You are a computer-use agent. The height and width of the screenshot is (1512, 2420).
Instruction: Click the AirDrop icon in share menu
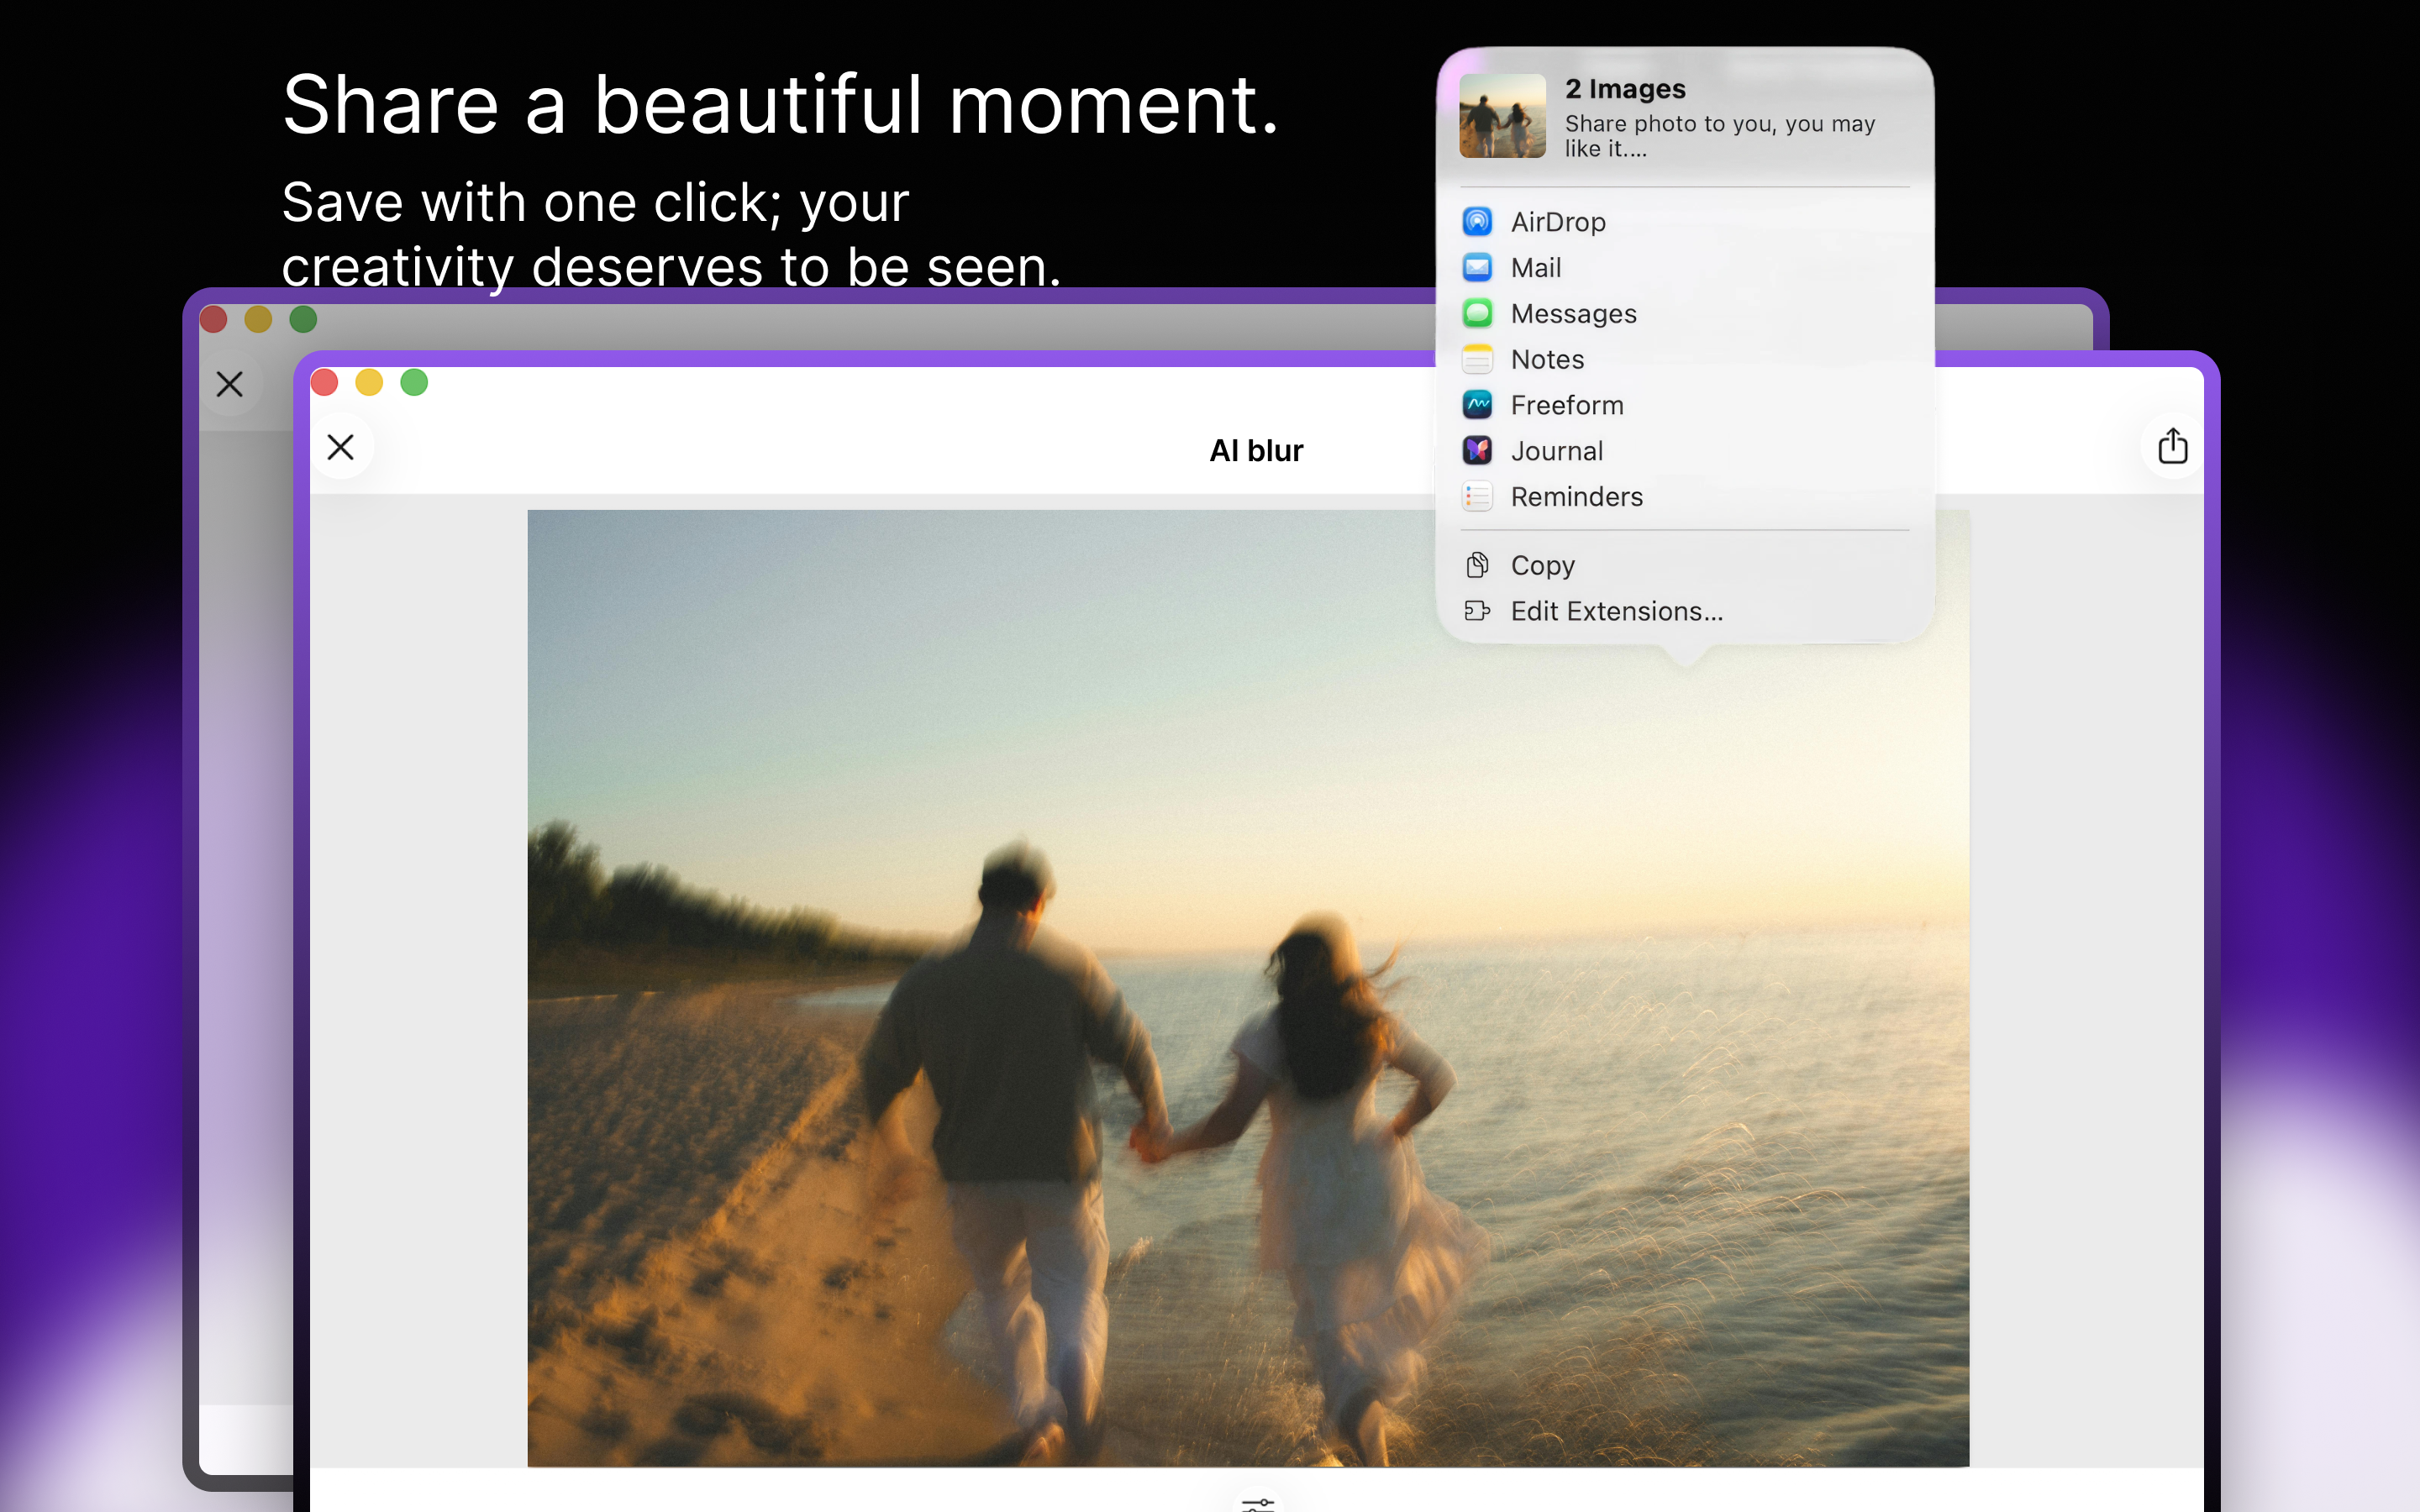[x=1477, y=222]
